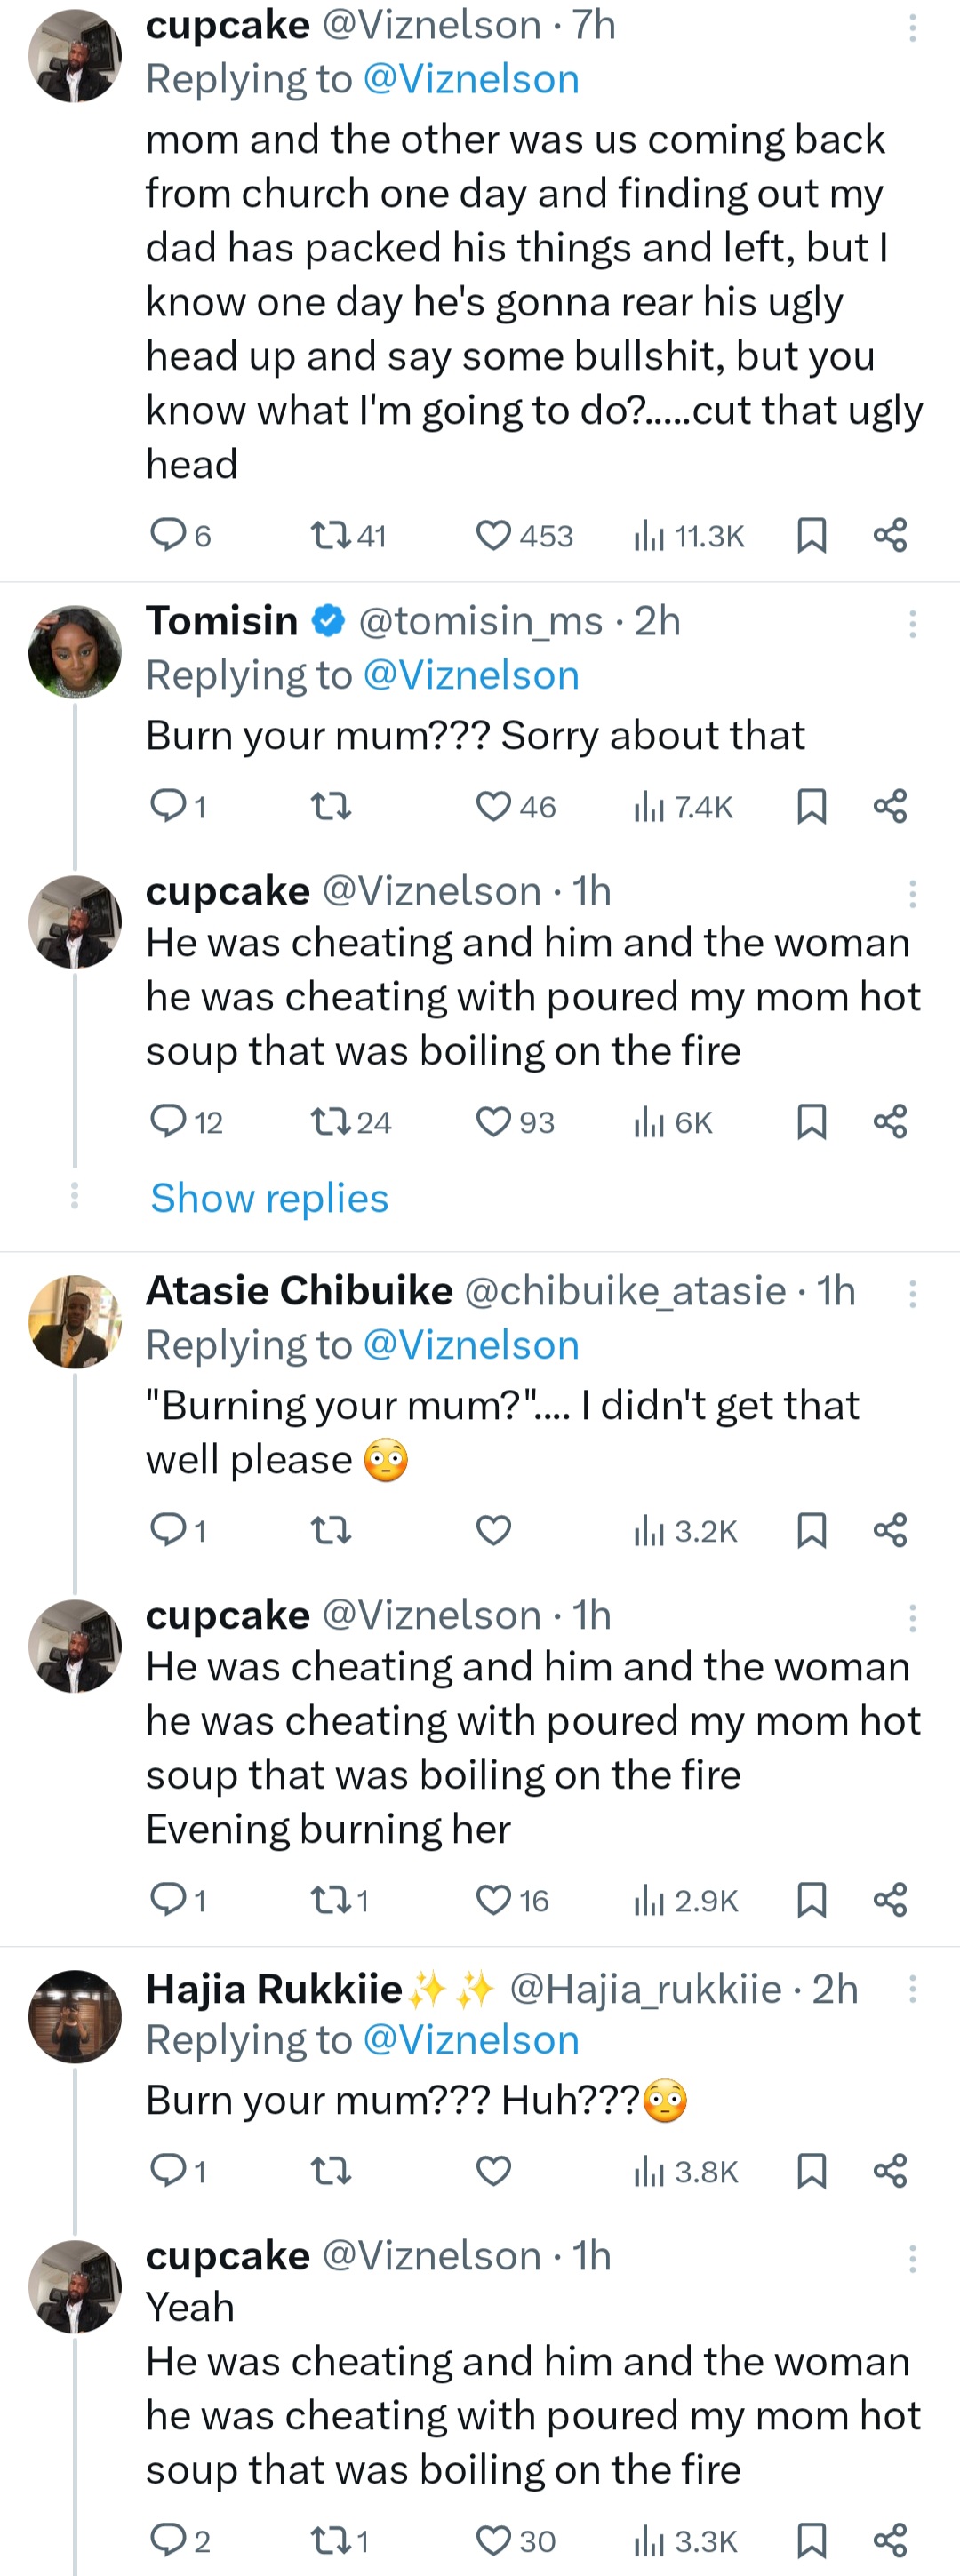The image size is (960, 2576).
Task: Open more options on Tomisin's tweet
Action: pos(912,625)
